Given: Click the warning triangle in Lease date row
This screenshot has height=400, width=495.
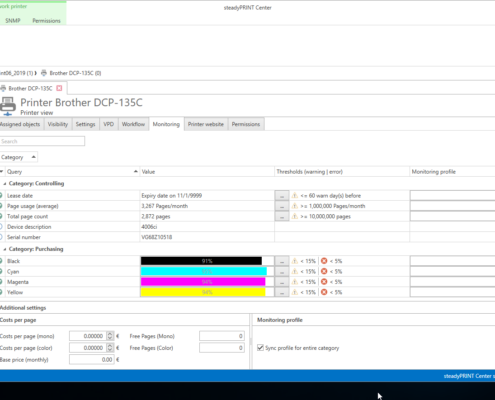Looking at the screenshot, I should [x=295, y=196].
